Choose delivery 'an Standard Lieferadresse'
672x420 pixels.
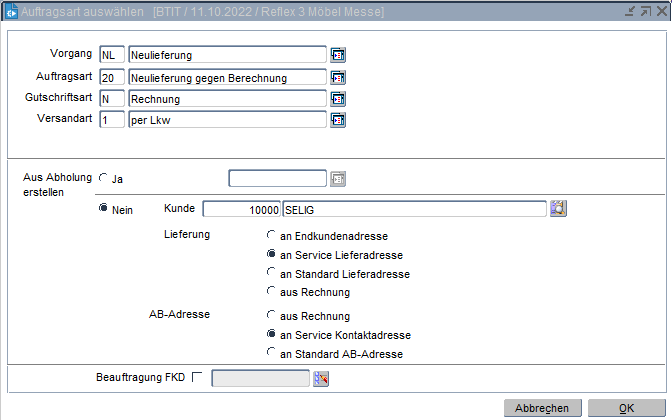click(x=271, y=273)
